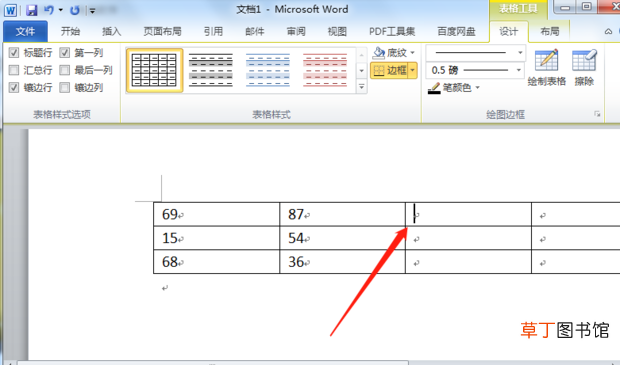Viewport: 620px width, 365px height.
Task: Switch to the 页面布局 ribbon tab
Action: click(162, 31)
